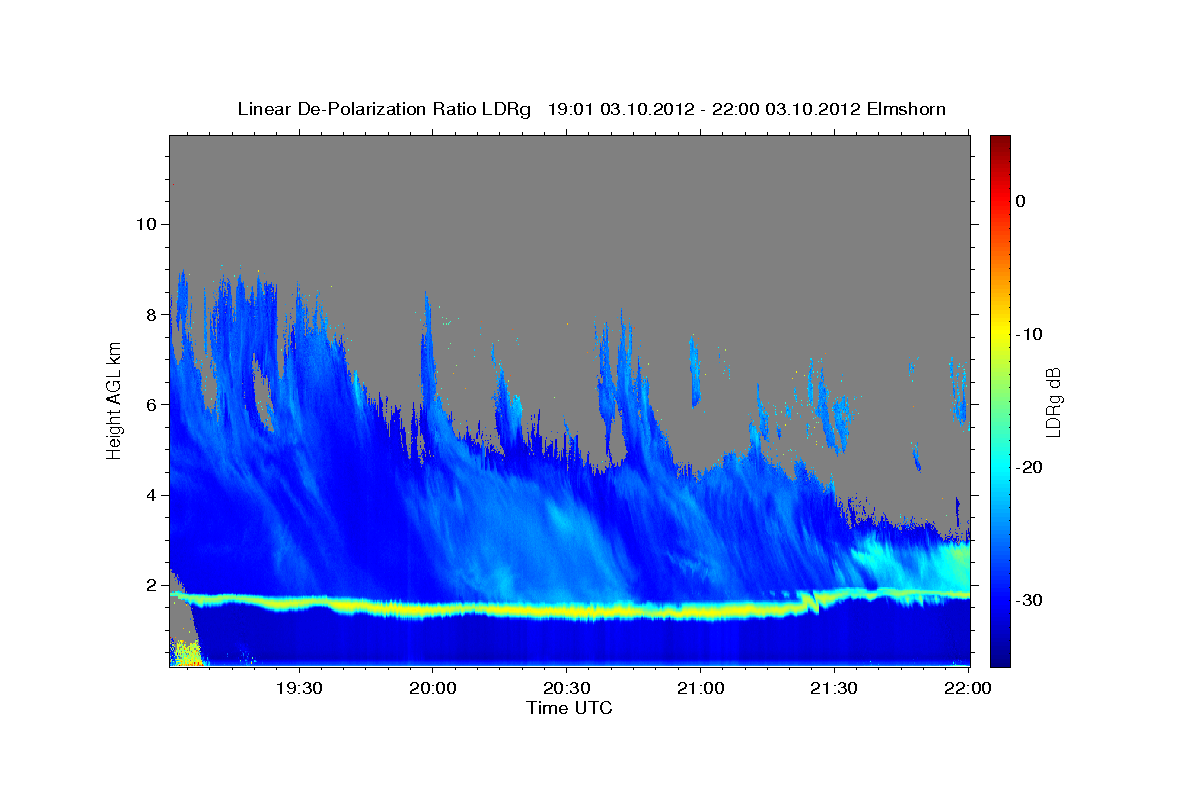The width and height of the screenshot is (1200, 800).
Task: Click the dark red top of the colorbar
Action: [1000, 142]
